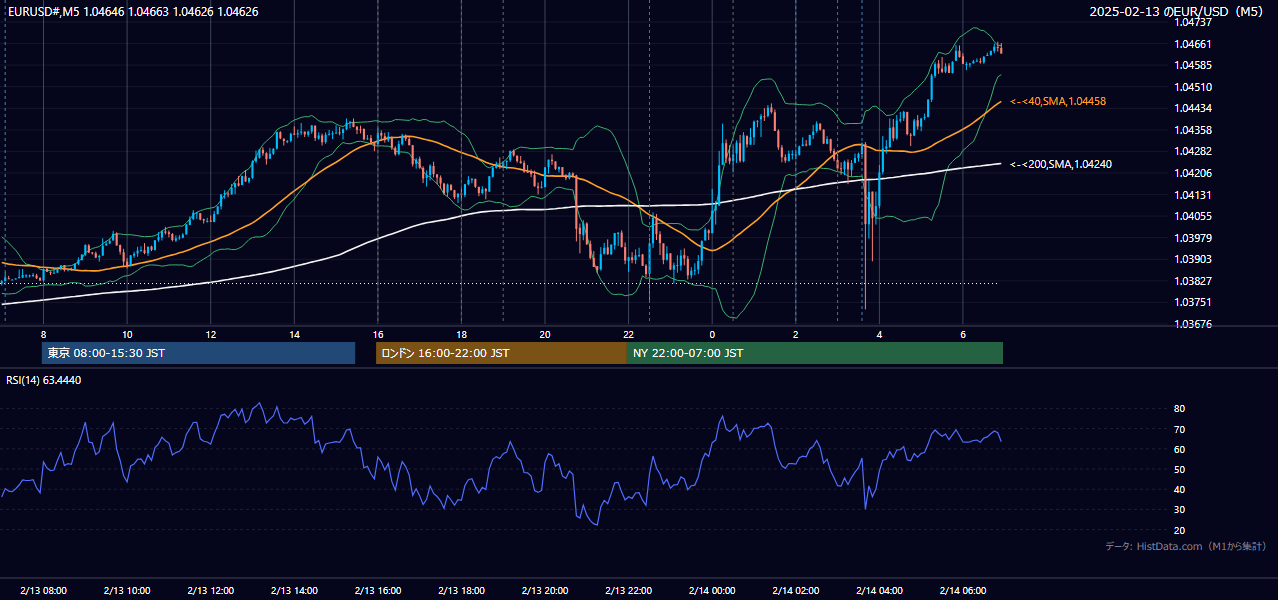
Task: Click price axis label 1.03903
Action: (x=1192, y=259)
